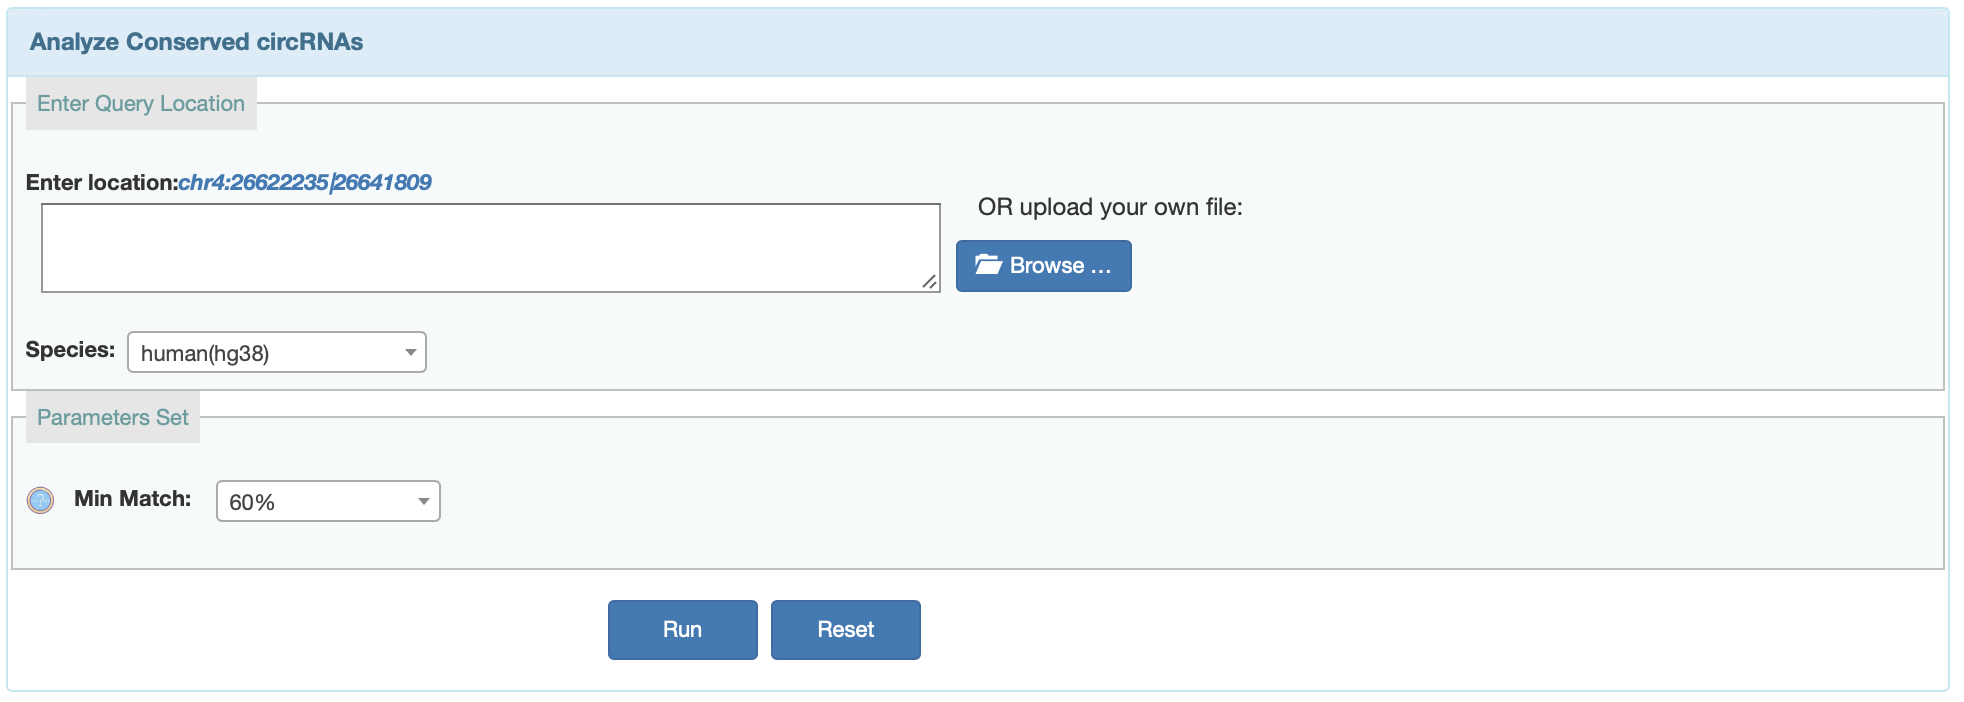This screenshot has height=702, width=1964.
Task: Click the Analyze Conserved circRNAs panel heading
Action: coord(196,42)
